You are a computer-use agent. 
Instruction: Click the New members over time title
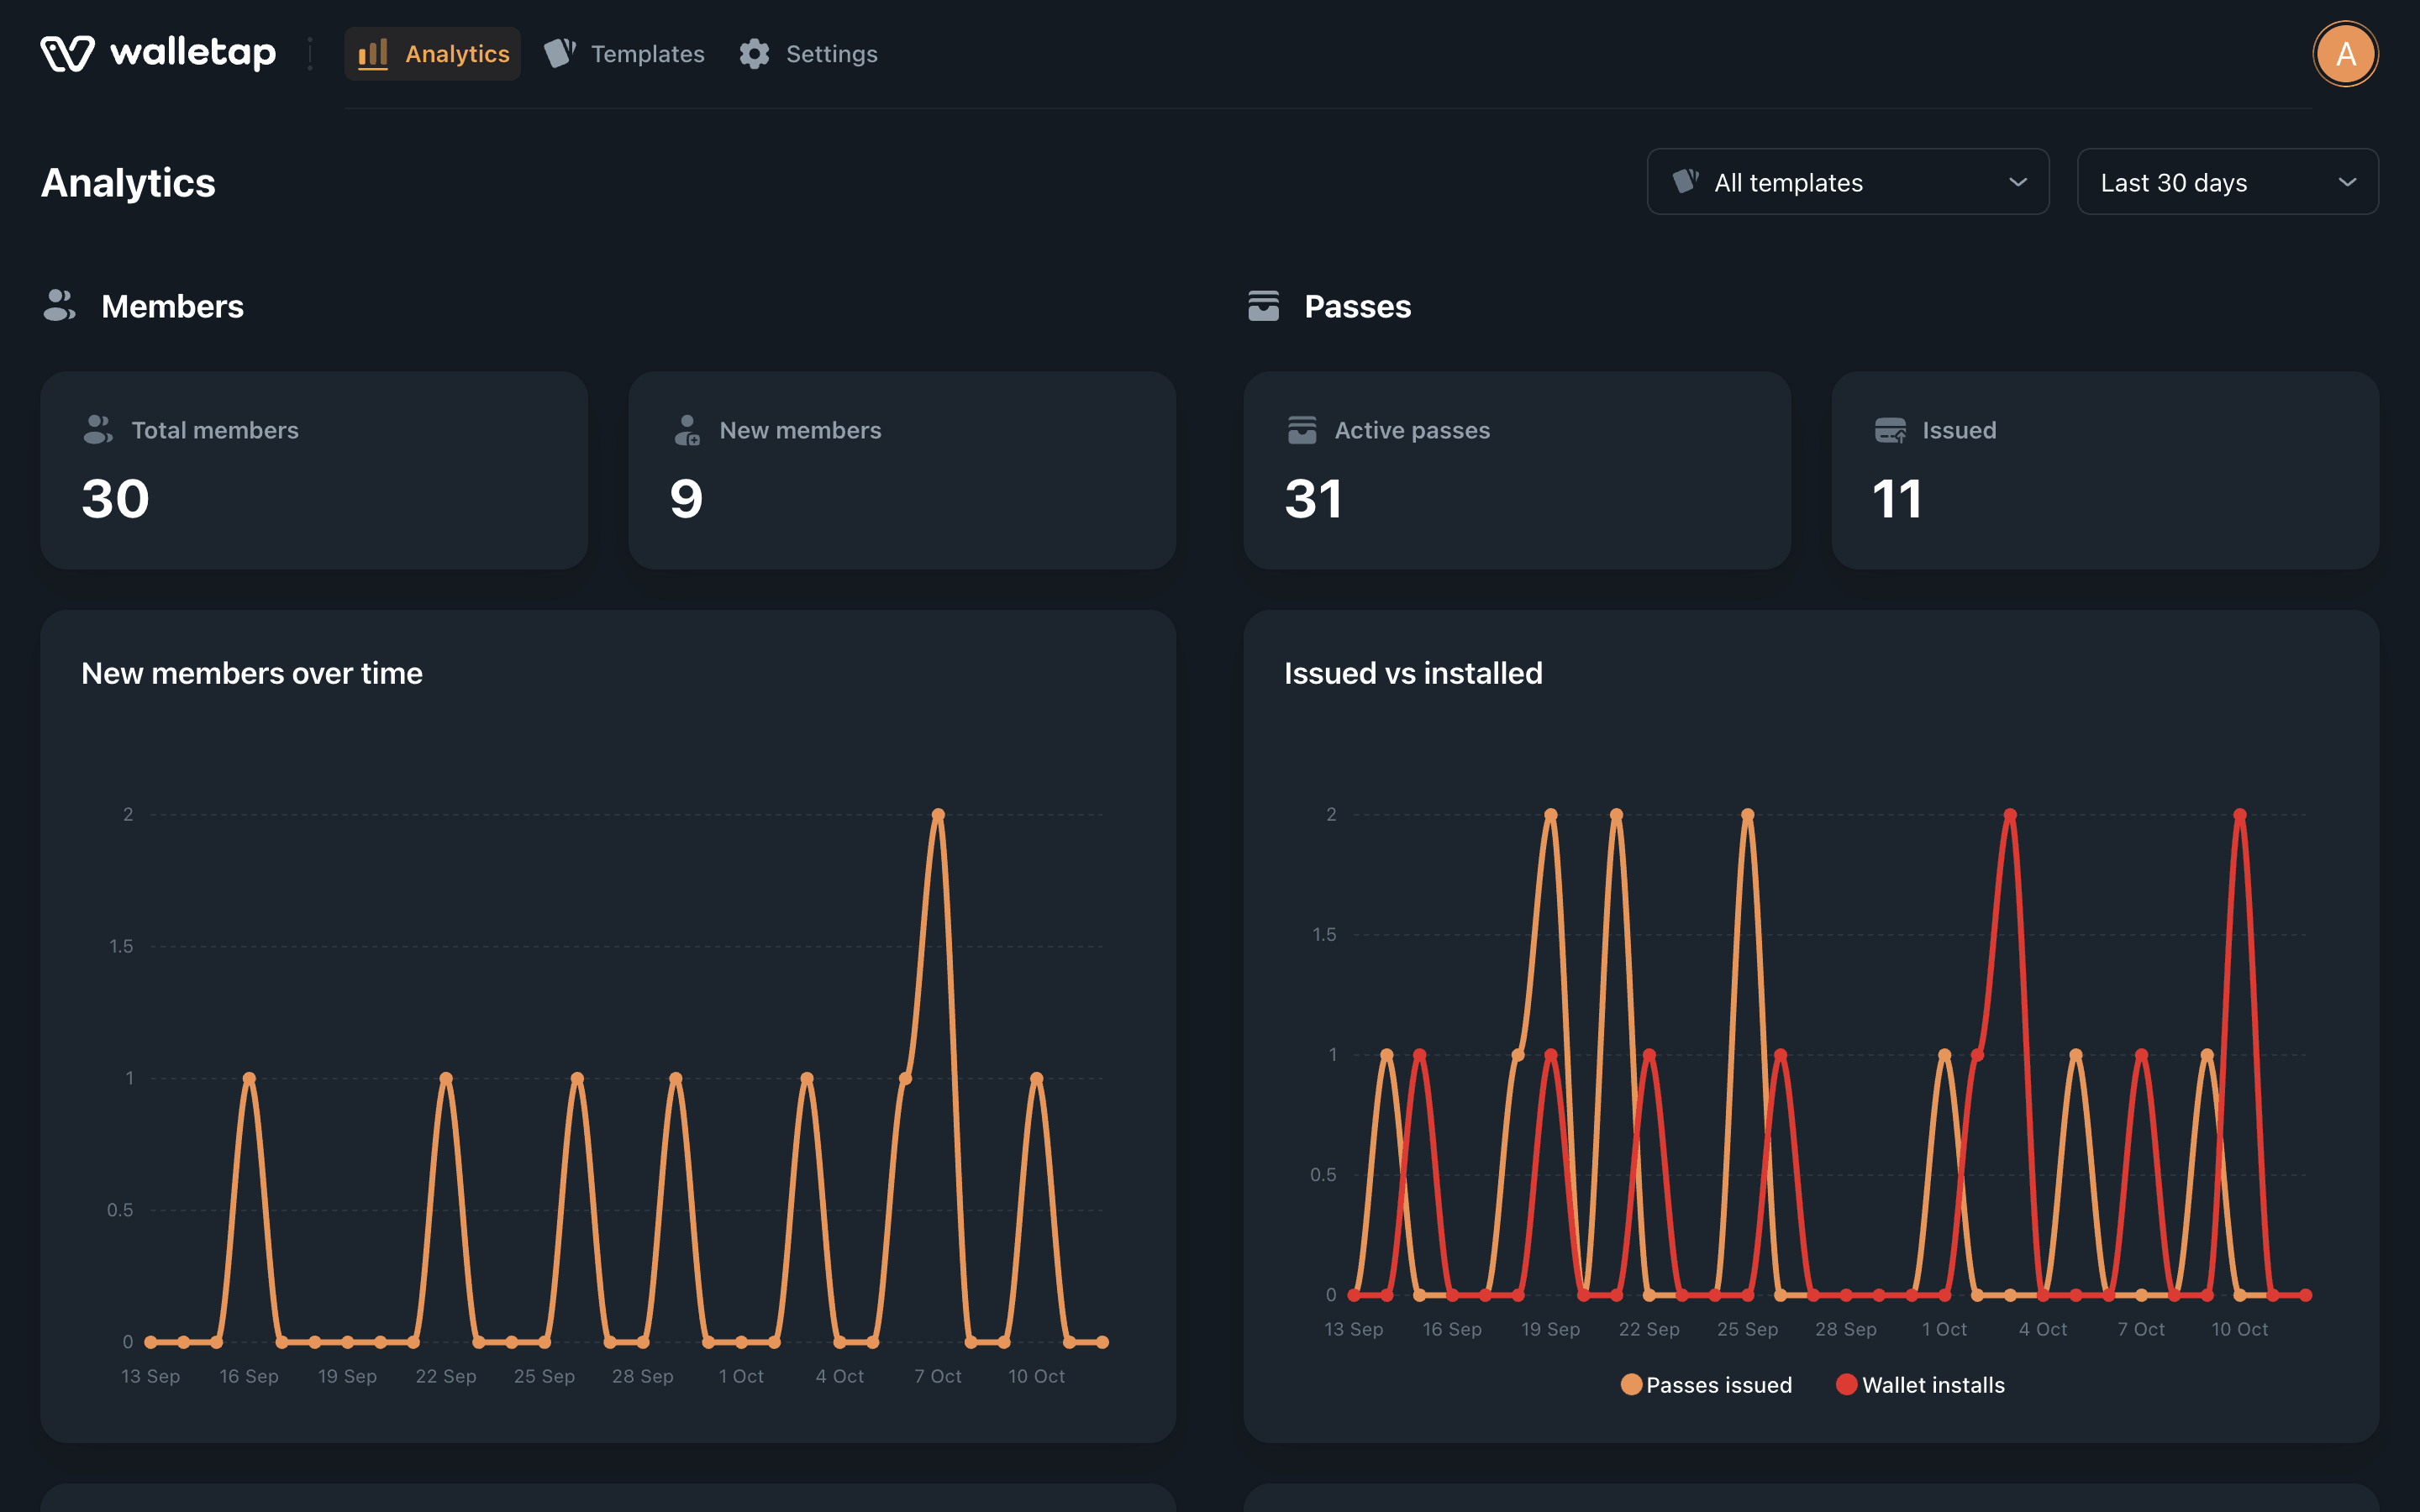(252, 673)
